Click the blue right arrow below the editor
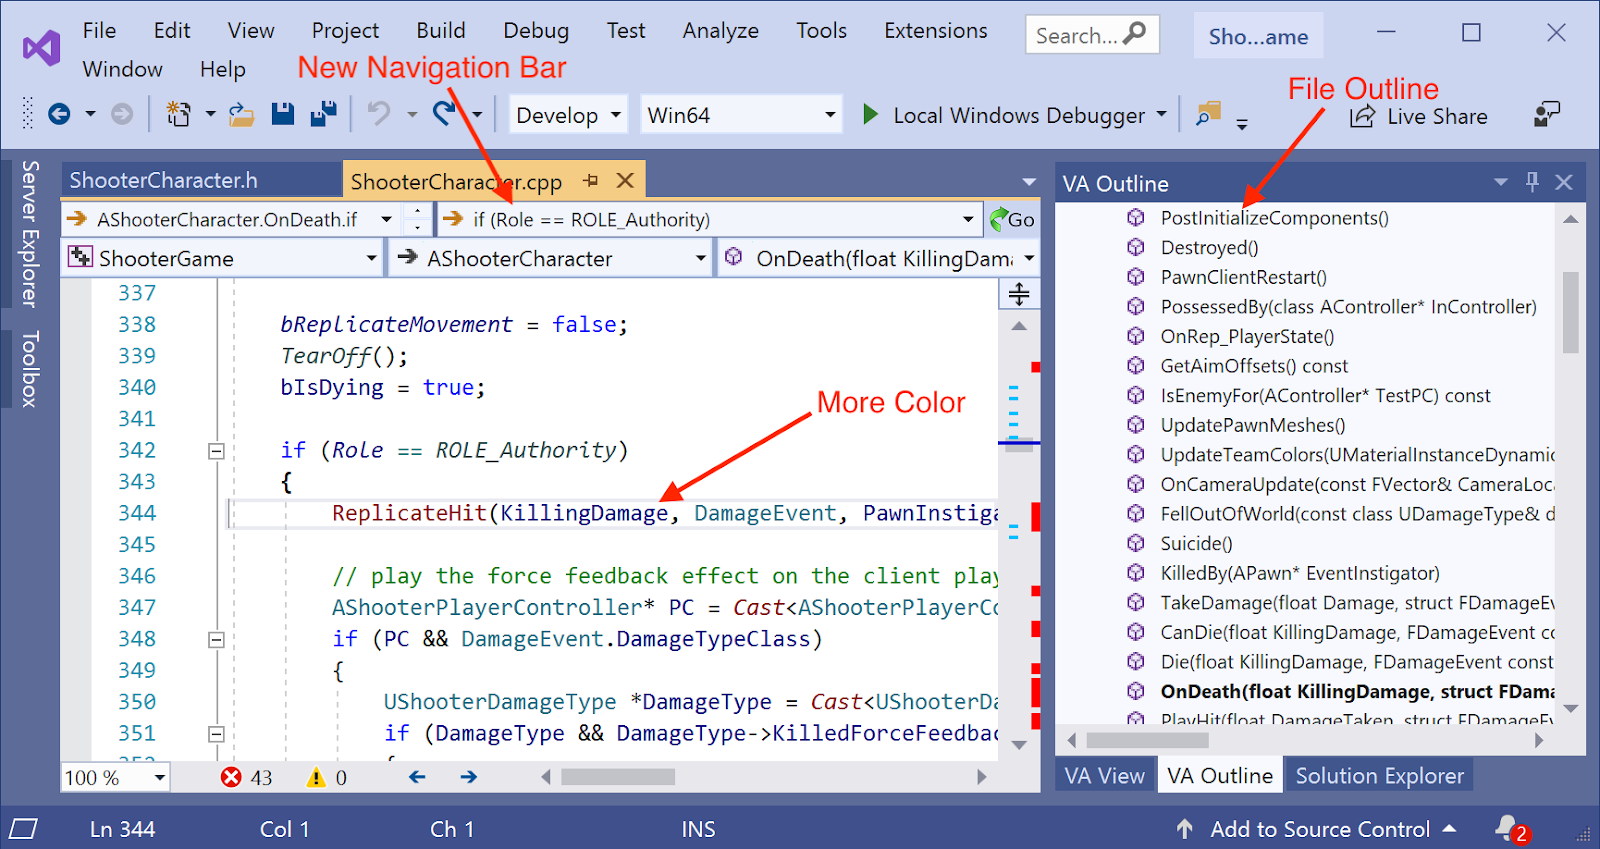The image size is (1600, 849). point(468,777)
